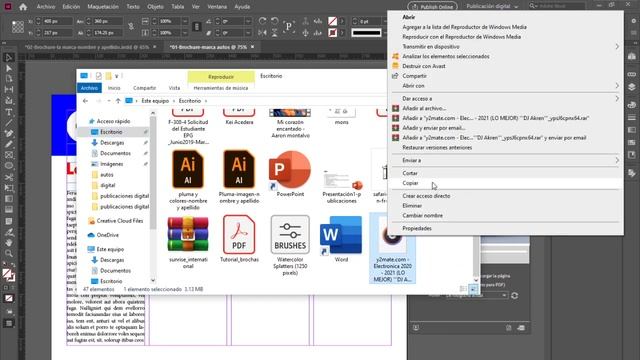
Task: Open the Explorer Vista ribbon tab
Action: click(174, 88)
